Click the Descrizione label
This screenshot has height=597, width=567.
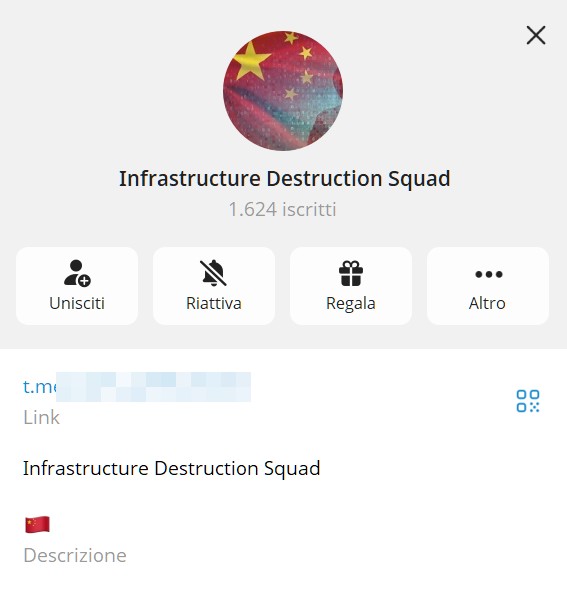tap(75, 555)
